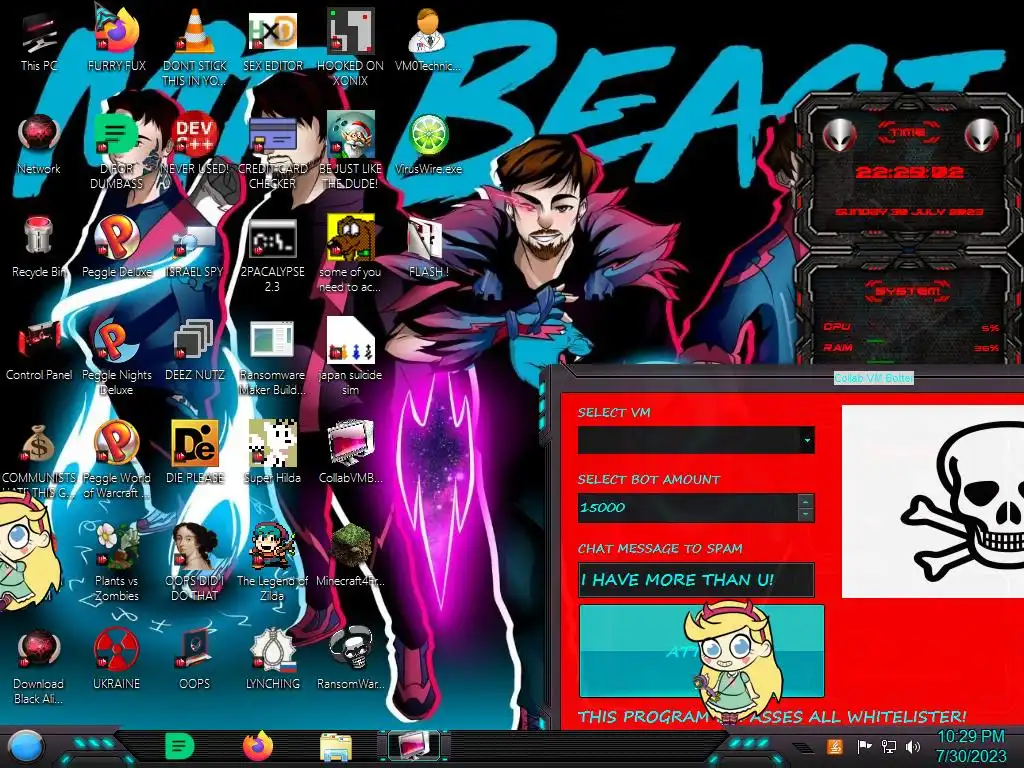
Task: Open Action Center flag tray icon
Action: (864, 746)
